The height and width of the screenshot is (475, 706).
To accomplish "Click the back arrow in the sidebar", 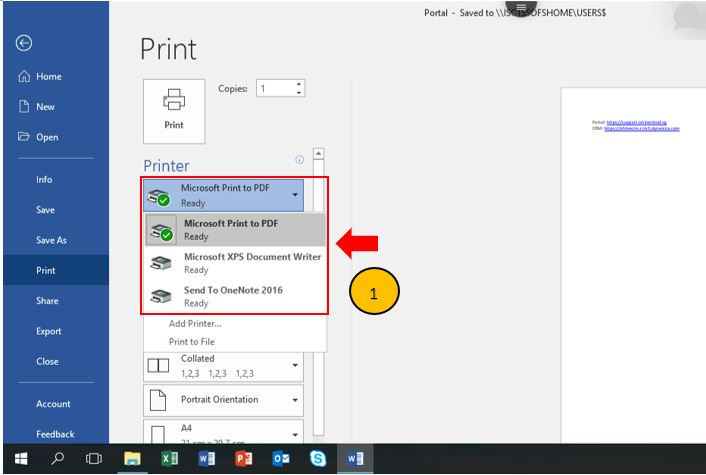I will click(x=24, y=43).
